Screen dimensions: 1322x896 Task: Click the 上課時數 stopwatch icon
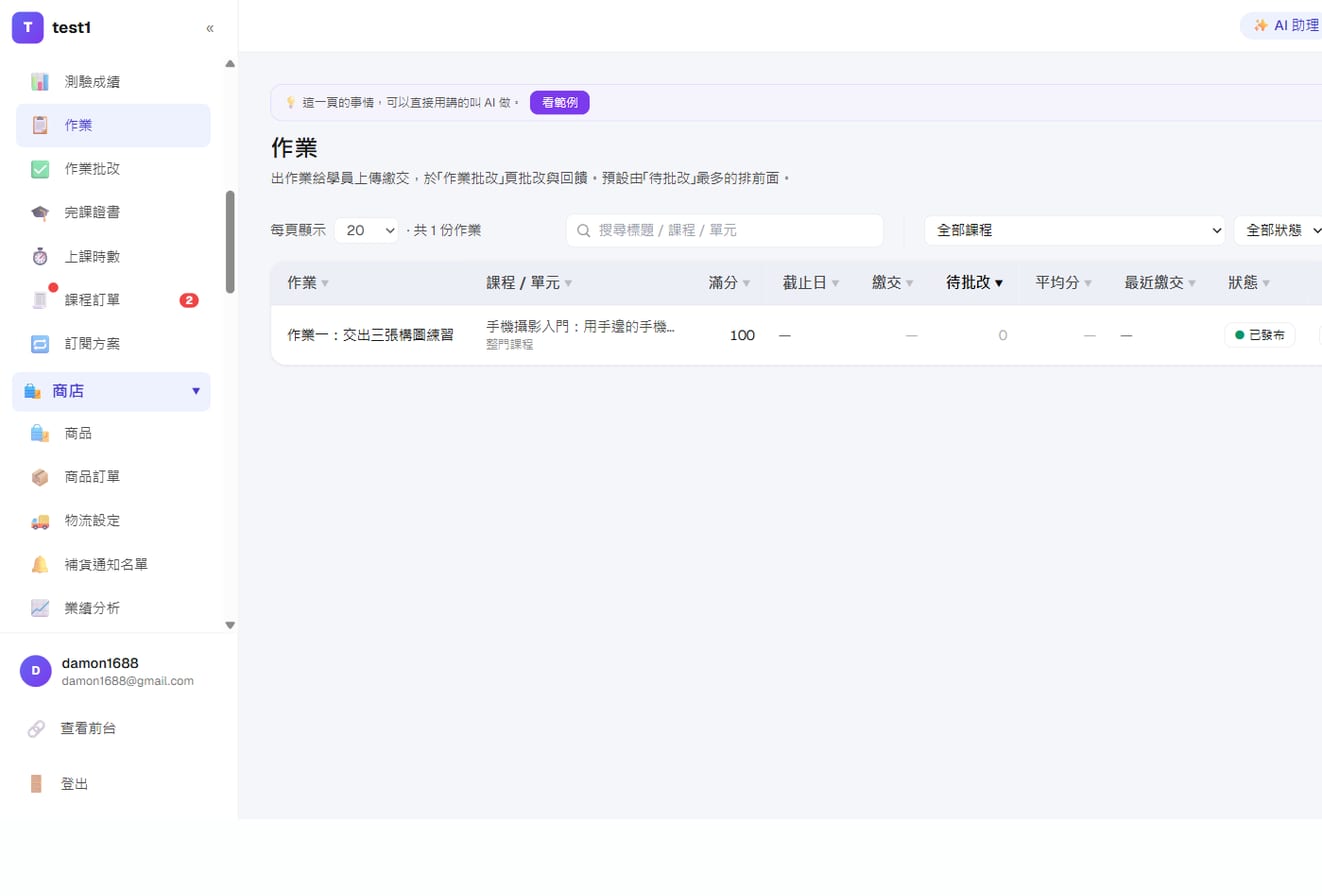[40, 257]
